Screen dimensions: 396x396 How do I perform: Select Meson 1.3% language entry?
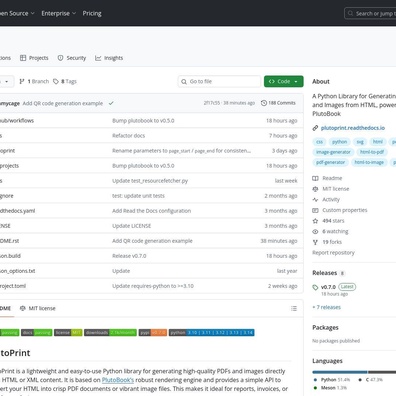[330, 388]
